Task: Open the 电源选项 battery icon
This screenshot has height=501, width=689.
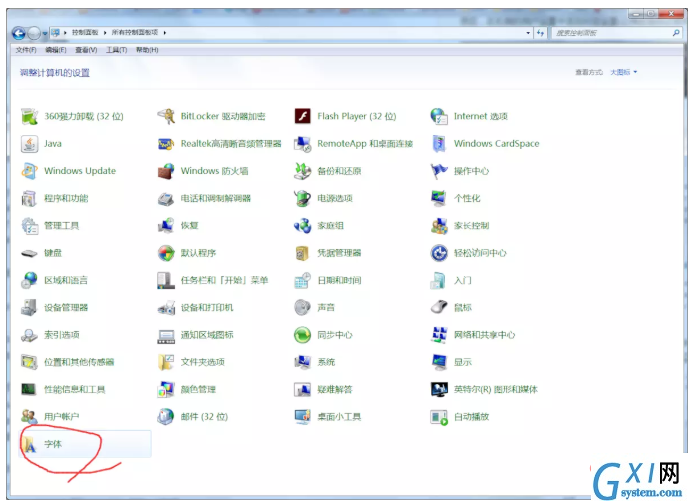Action: (302, 199)
